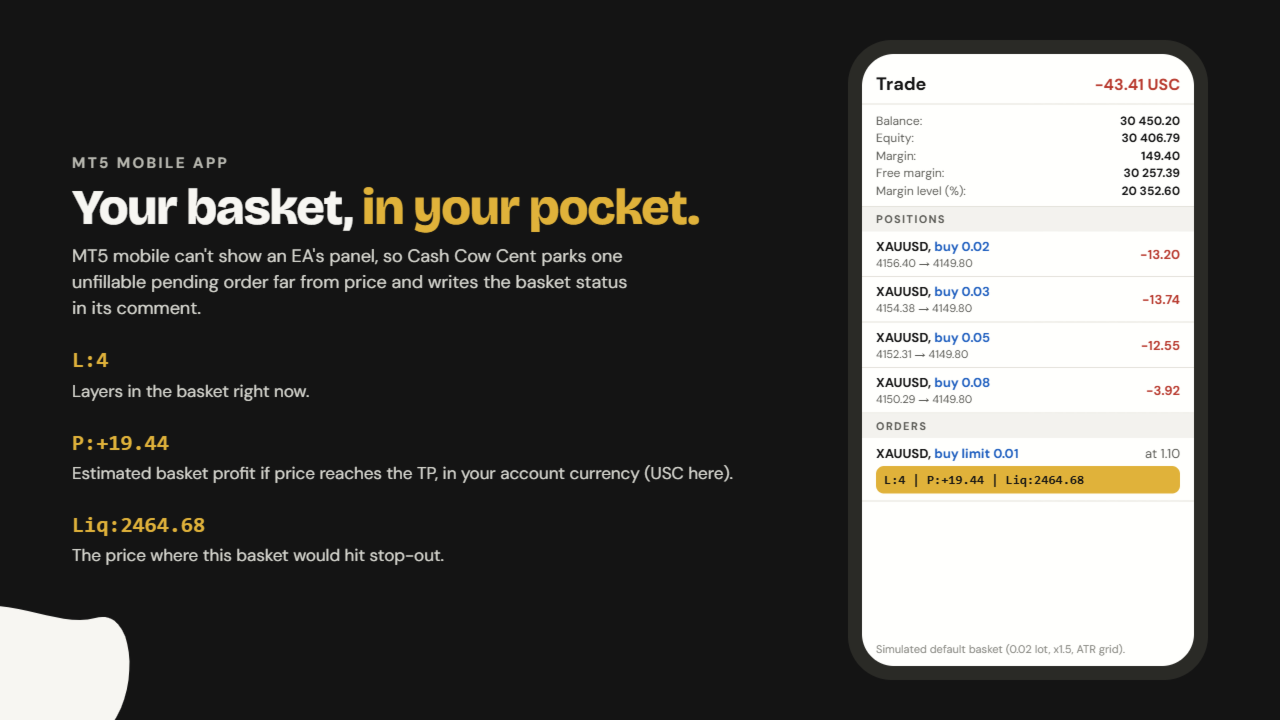Screen dimensions: 1280x720
Task: Select the XAUUSD buy 0.03 position row
Action: point(1028,300)
